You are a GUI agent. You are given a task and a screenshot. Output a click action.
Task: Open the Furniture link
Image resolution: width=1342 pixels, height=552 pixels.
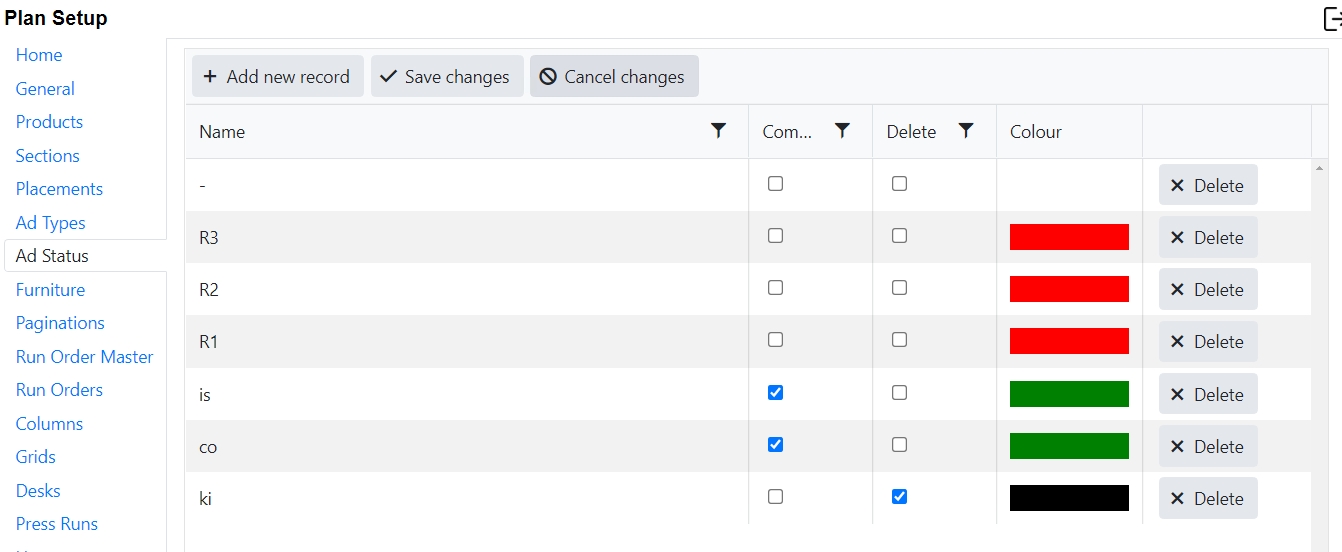click(x=50, y=290)
